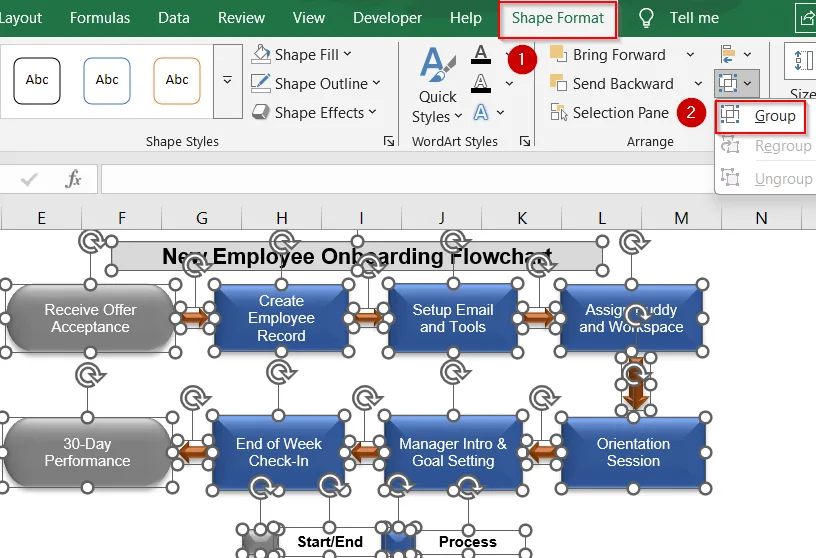Click the Start/End legend label
The height and width of the screenshot is (558, 816).
click(x=330, y=542)
